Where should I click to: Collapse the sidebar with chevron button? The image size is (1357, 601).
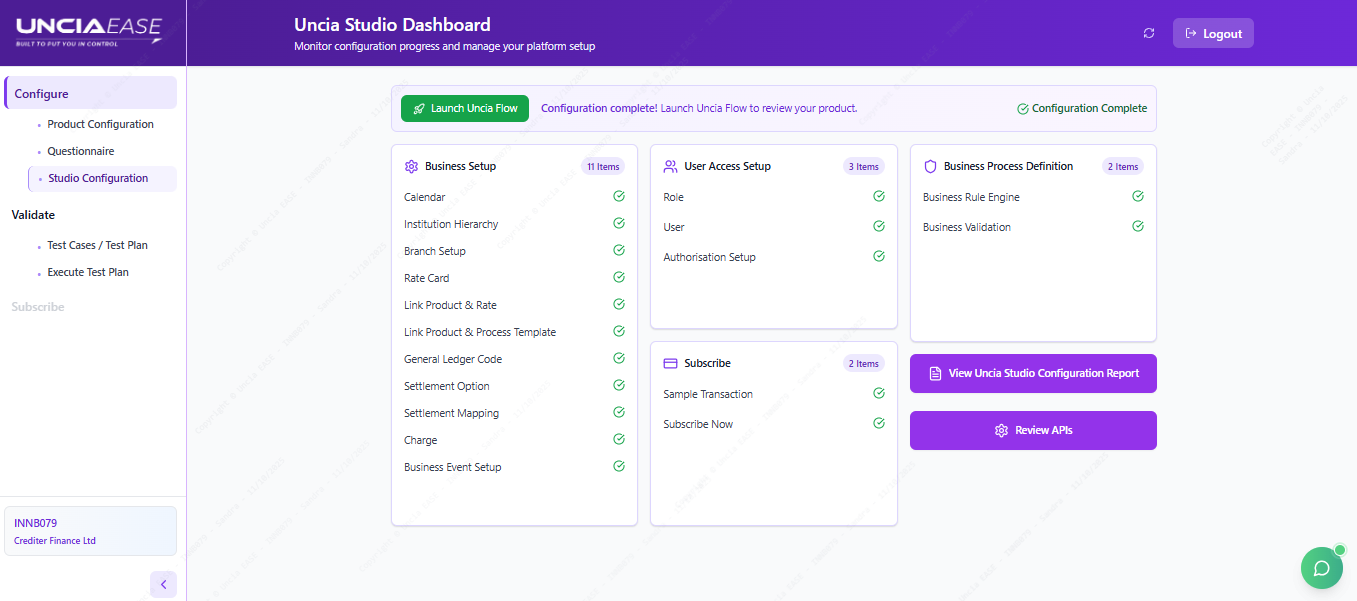[x=163, y=584]
